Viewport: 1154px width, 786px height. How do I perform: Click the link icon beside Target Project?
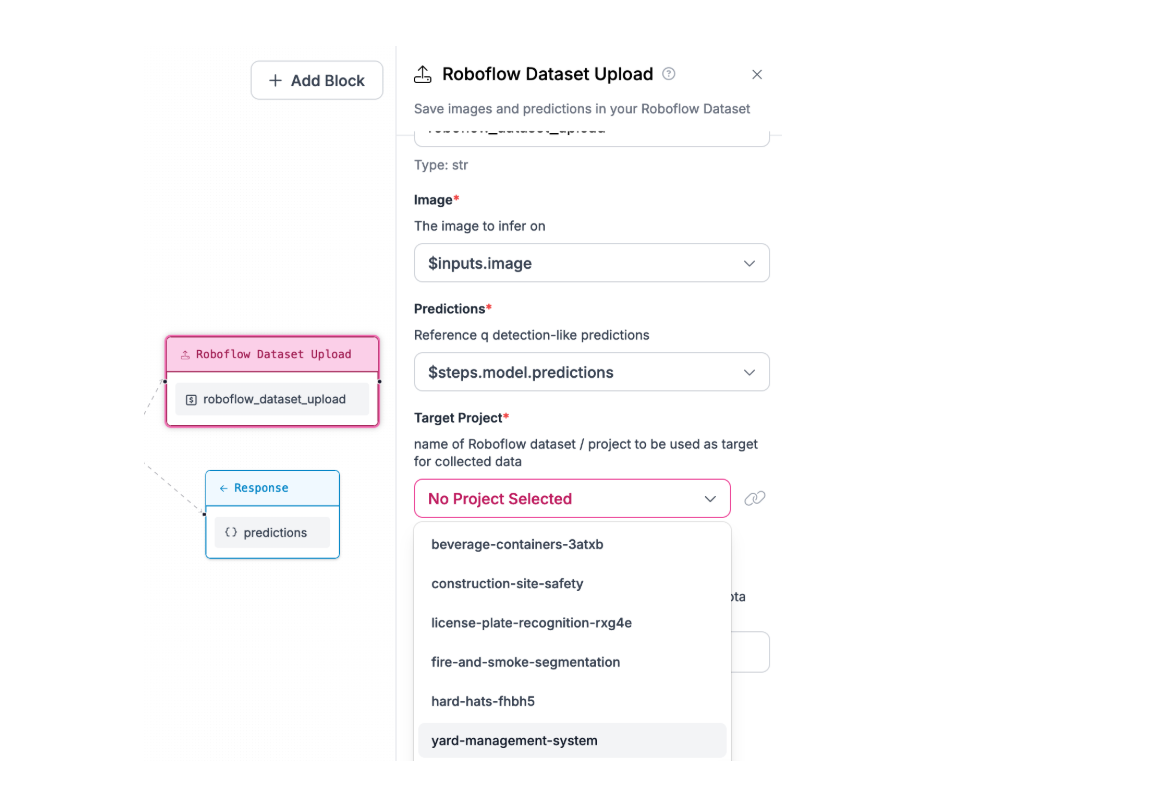[755, 498]
